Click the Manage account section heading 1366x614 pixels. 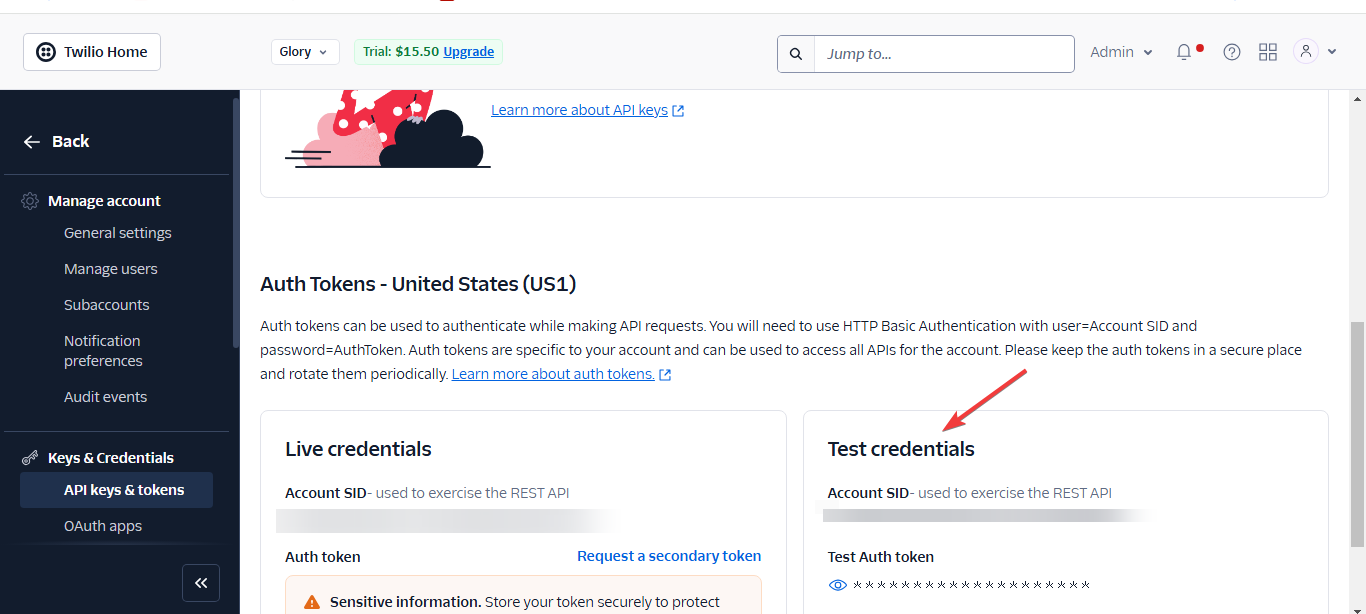point(104,201)
